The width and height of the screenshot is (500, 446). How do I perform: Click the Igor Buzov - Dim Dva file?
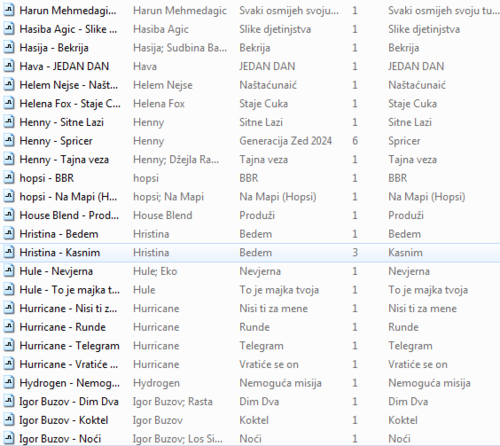point(69,402)
